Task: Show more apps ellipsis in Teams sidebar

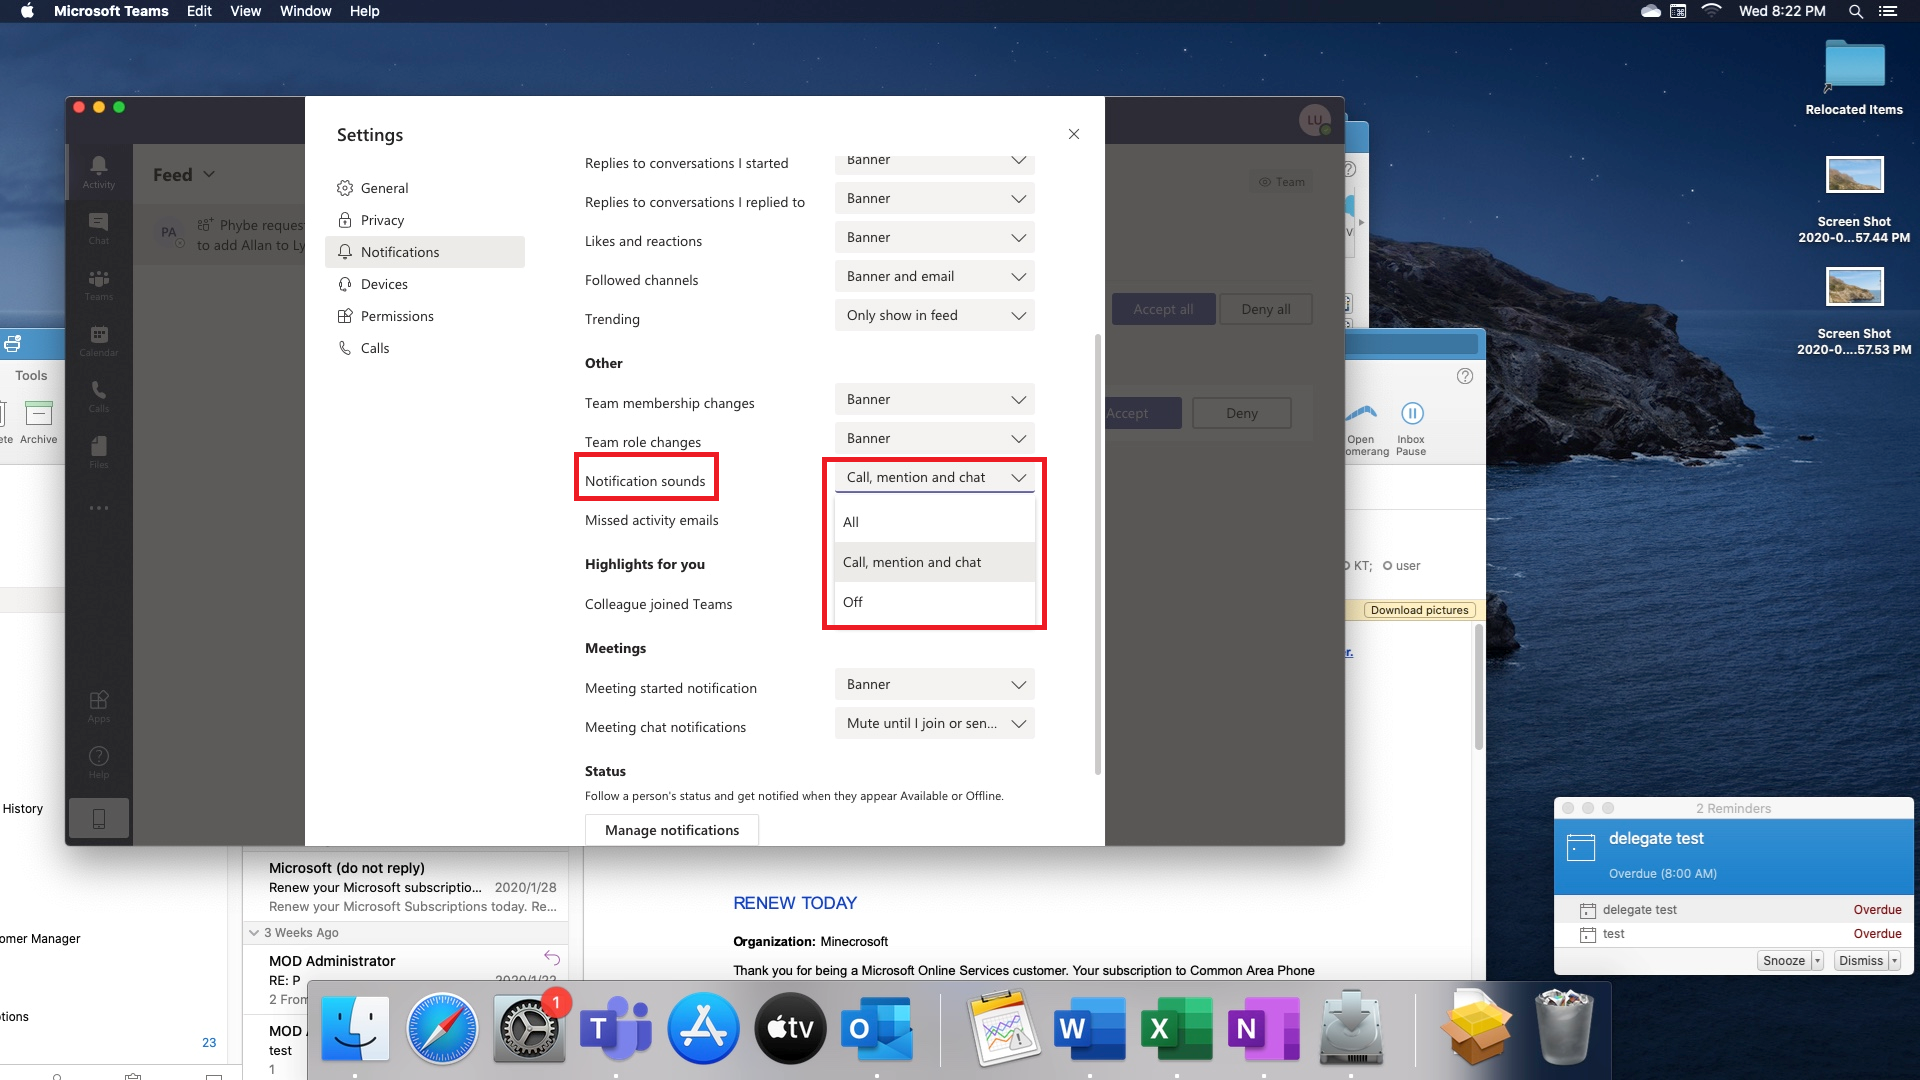Action: click(x=99, y=508)
